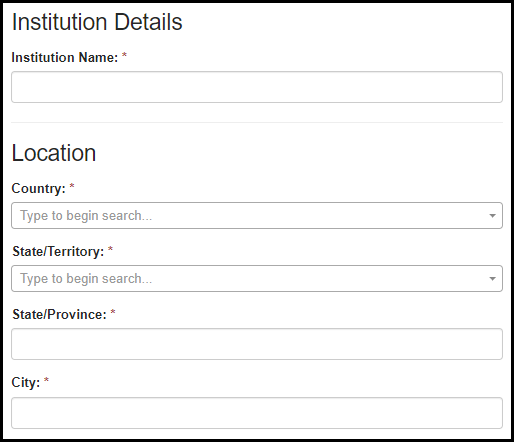
Task: Open the Country search dropdown
Action: 257,215
